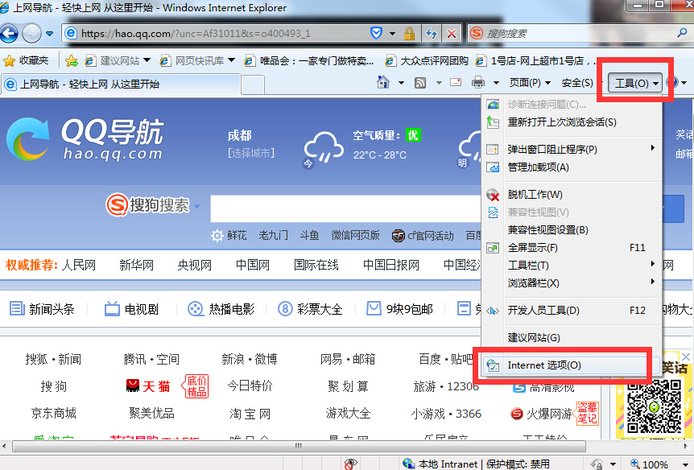Click today's rain cloud weather icon

(x=324, y=147)
